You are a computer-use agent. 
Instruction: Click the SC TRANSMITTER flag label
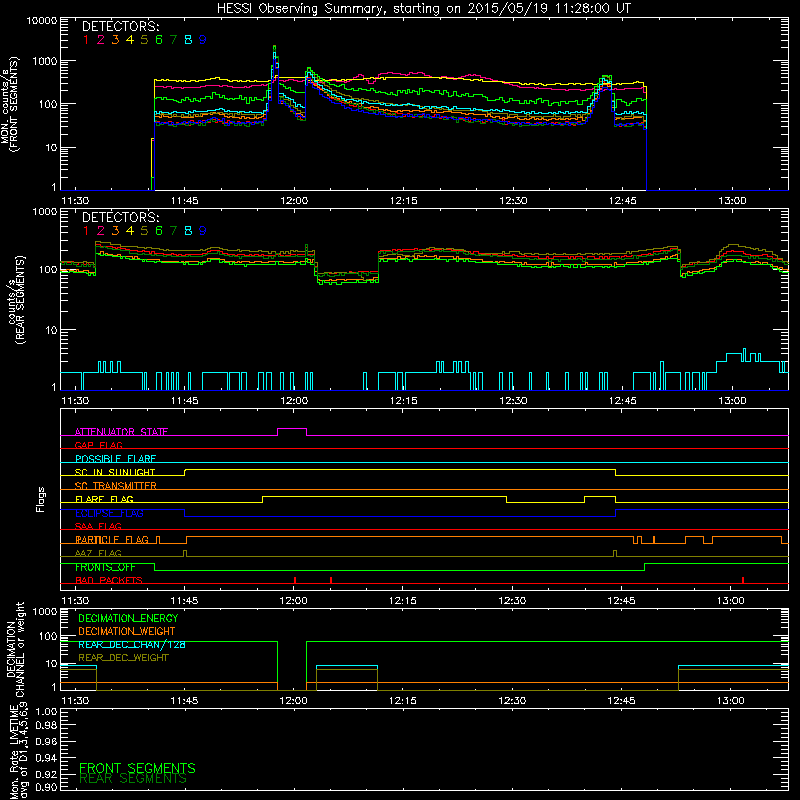click(x=116, y=486)
